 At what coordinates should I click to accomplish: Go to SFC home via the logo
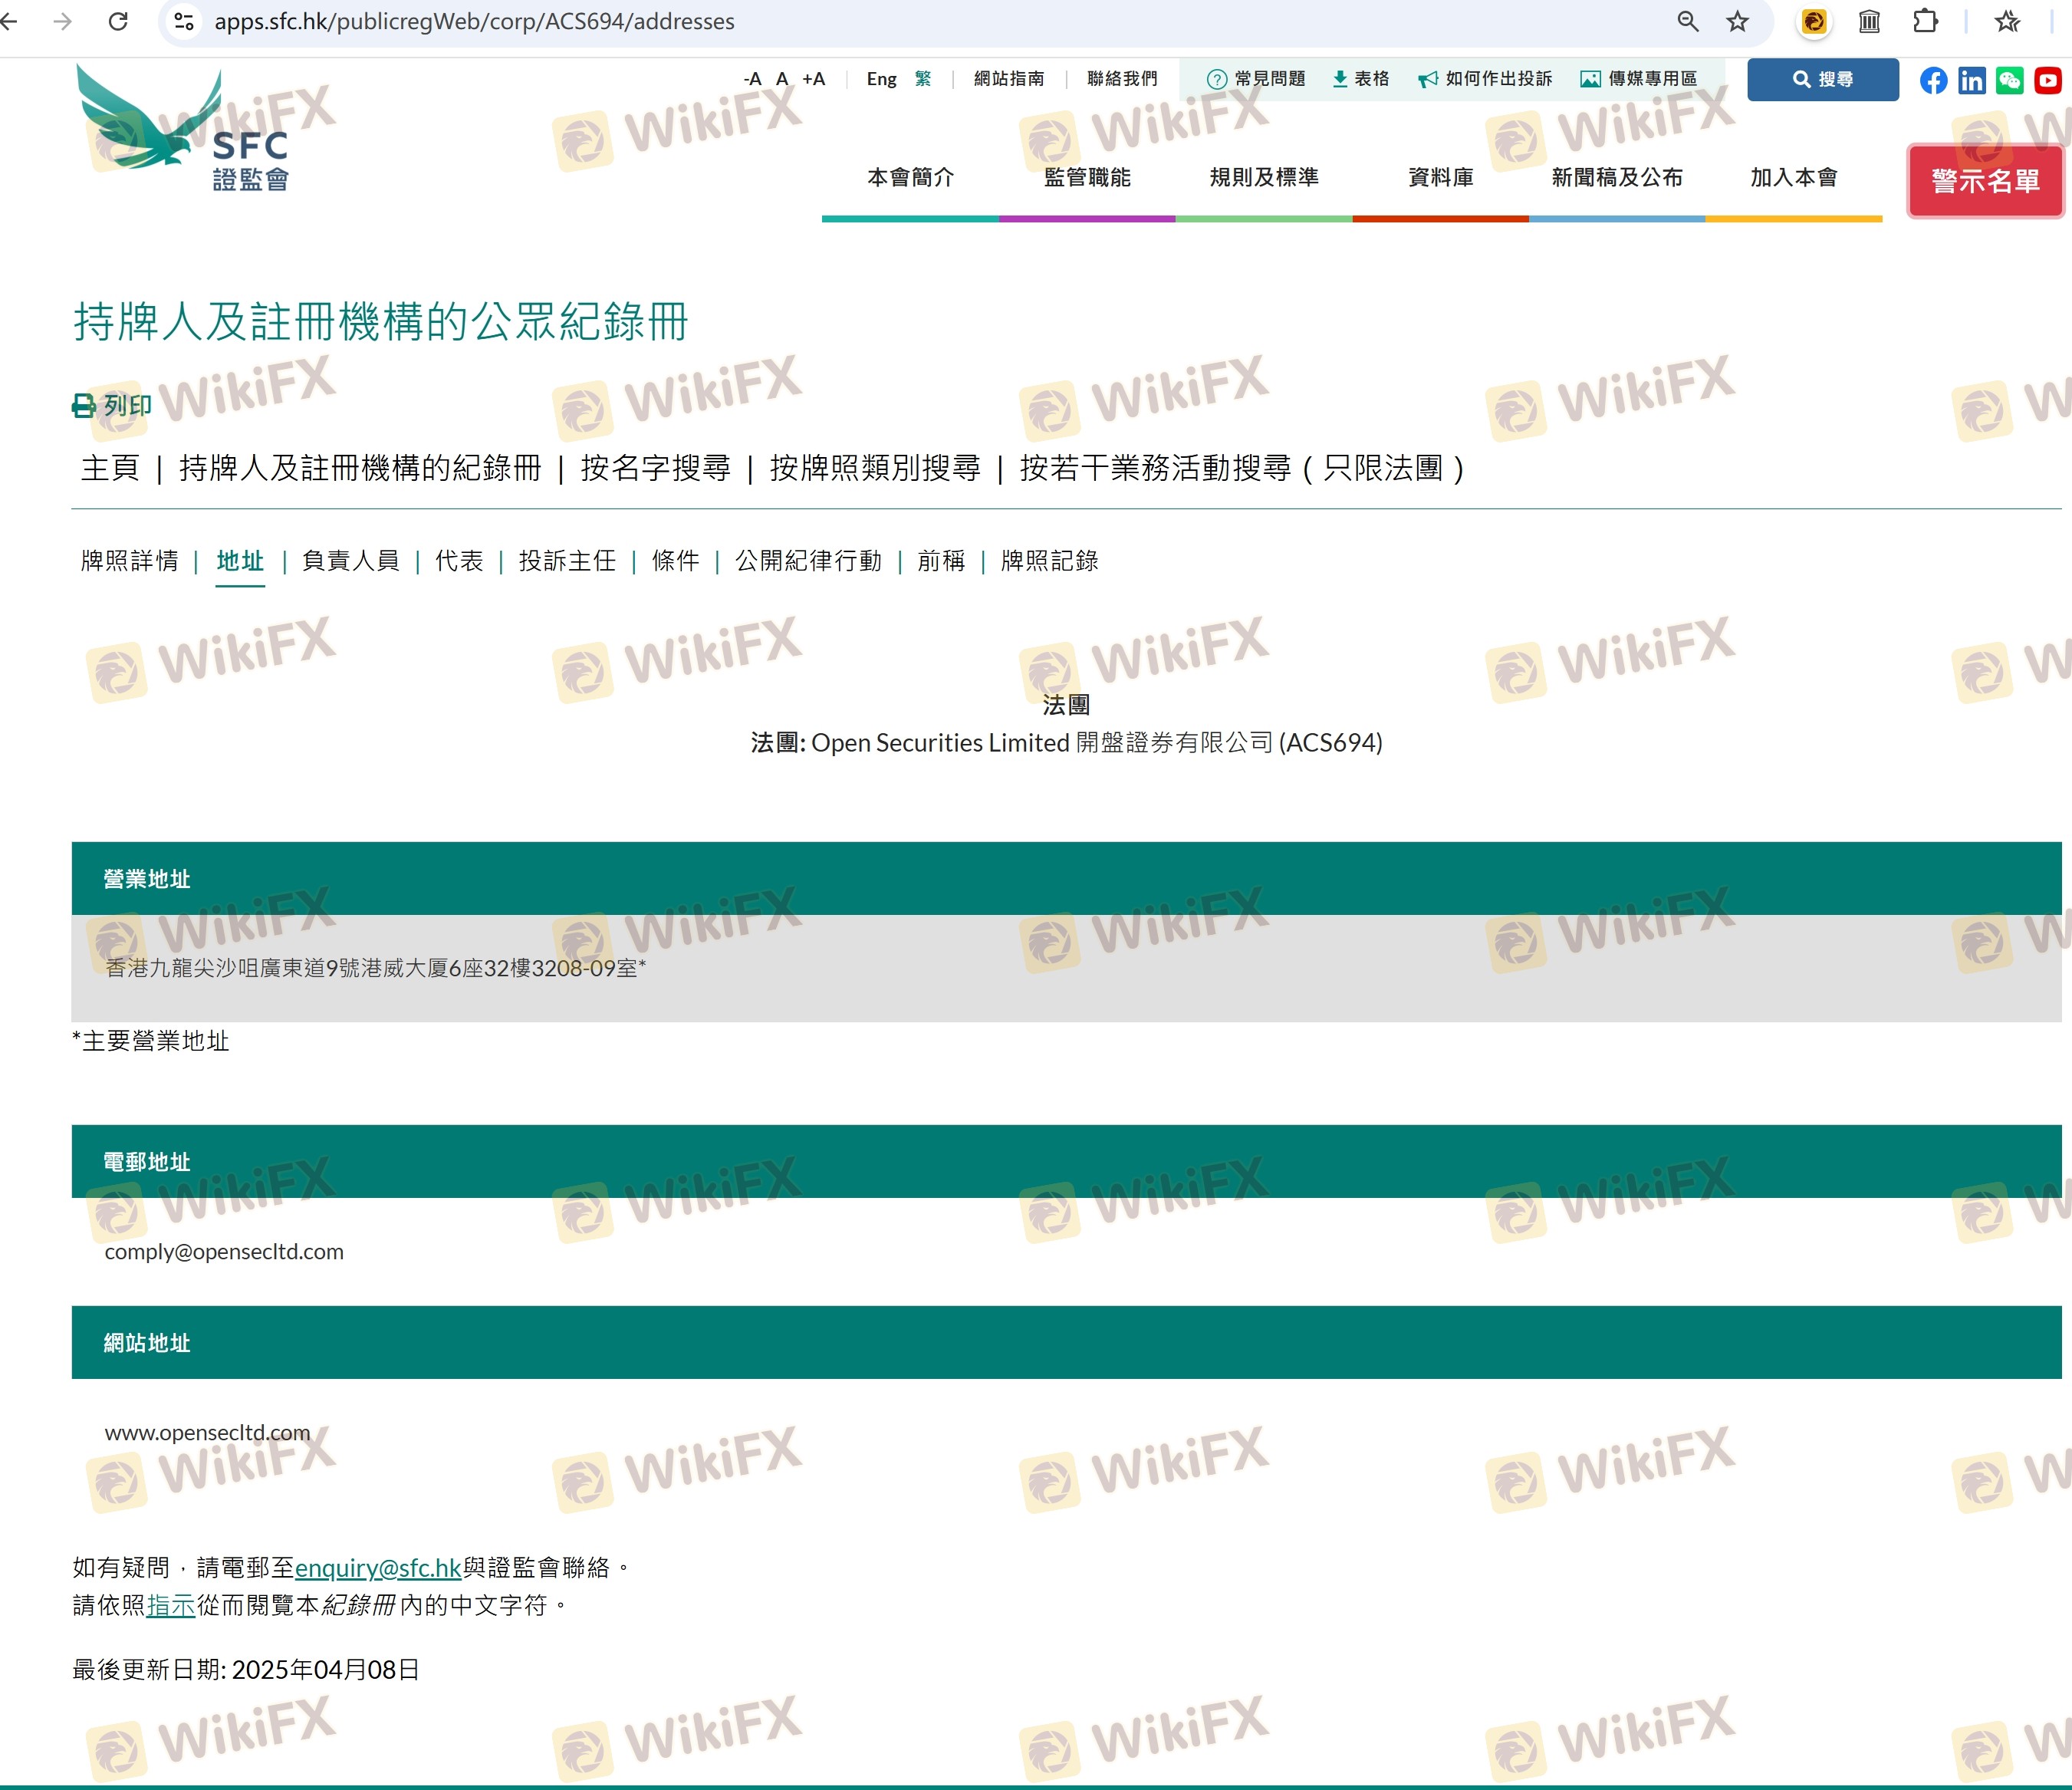click(183, 129)
